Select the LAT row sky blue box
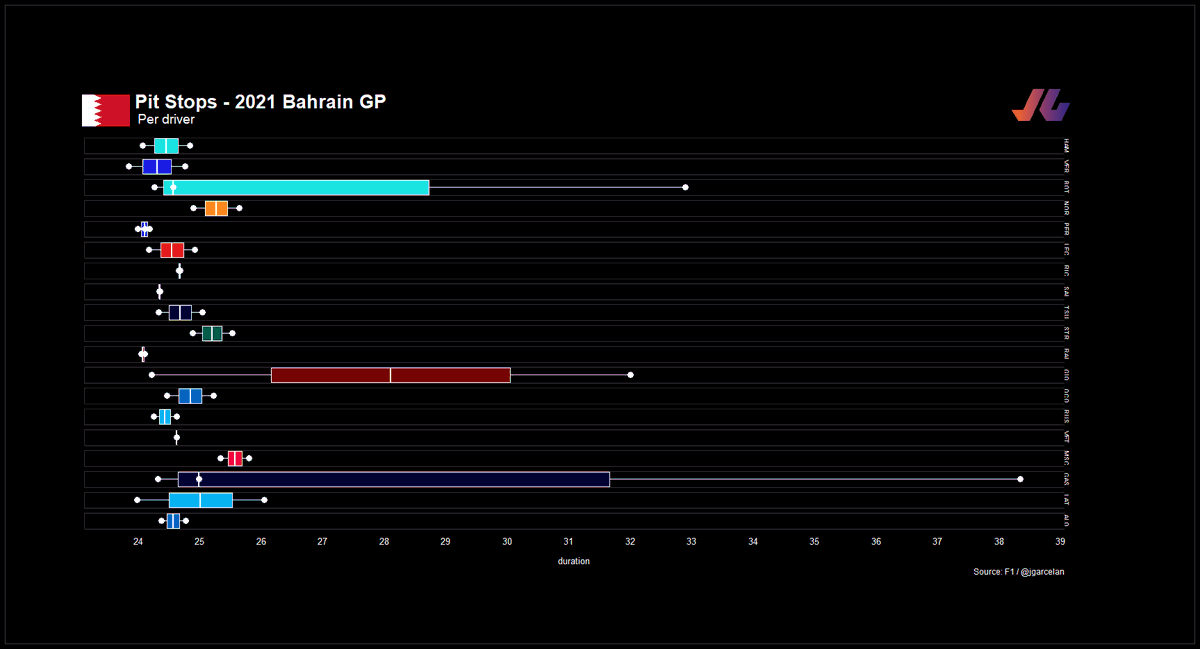The height and width of the screenshot is (649, 1200). 201,500
